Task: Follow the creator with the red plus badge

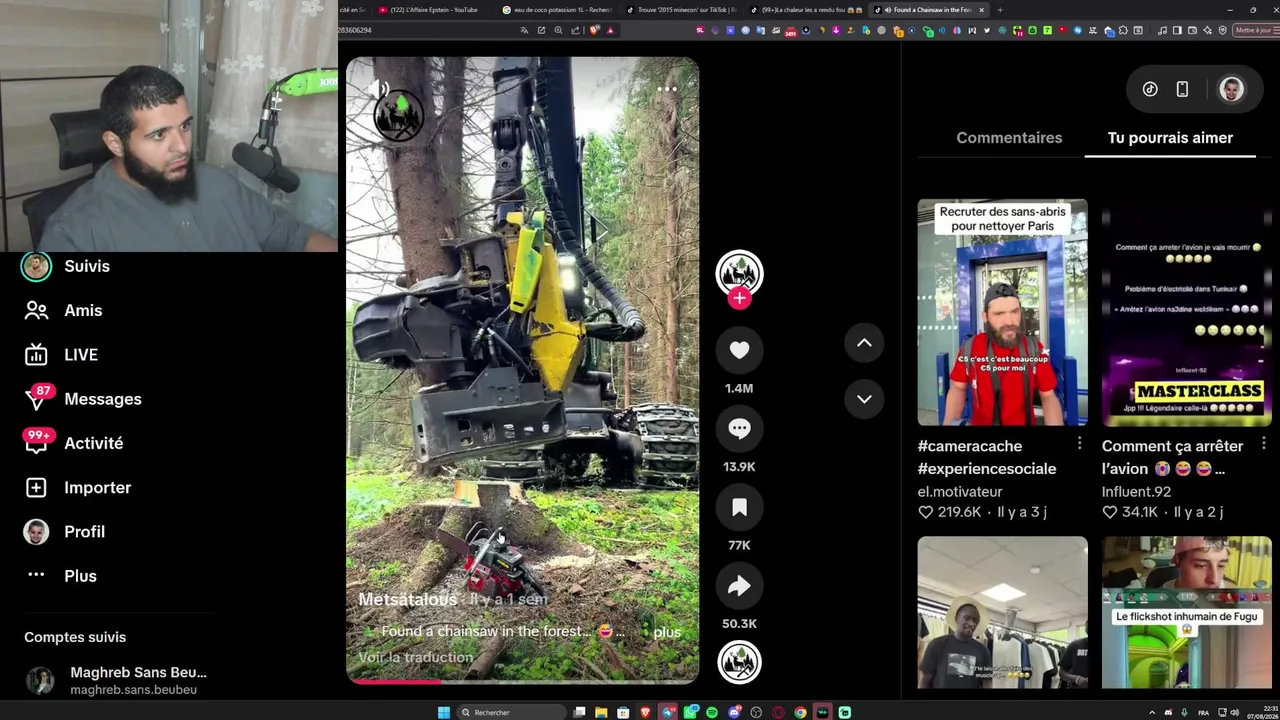Action: tap(739, 298)
